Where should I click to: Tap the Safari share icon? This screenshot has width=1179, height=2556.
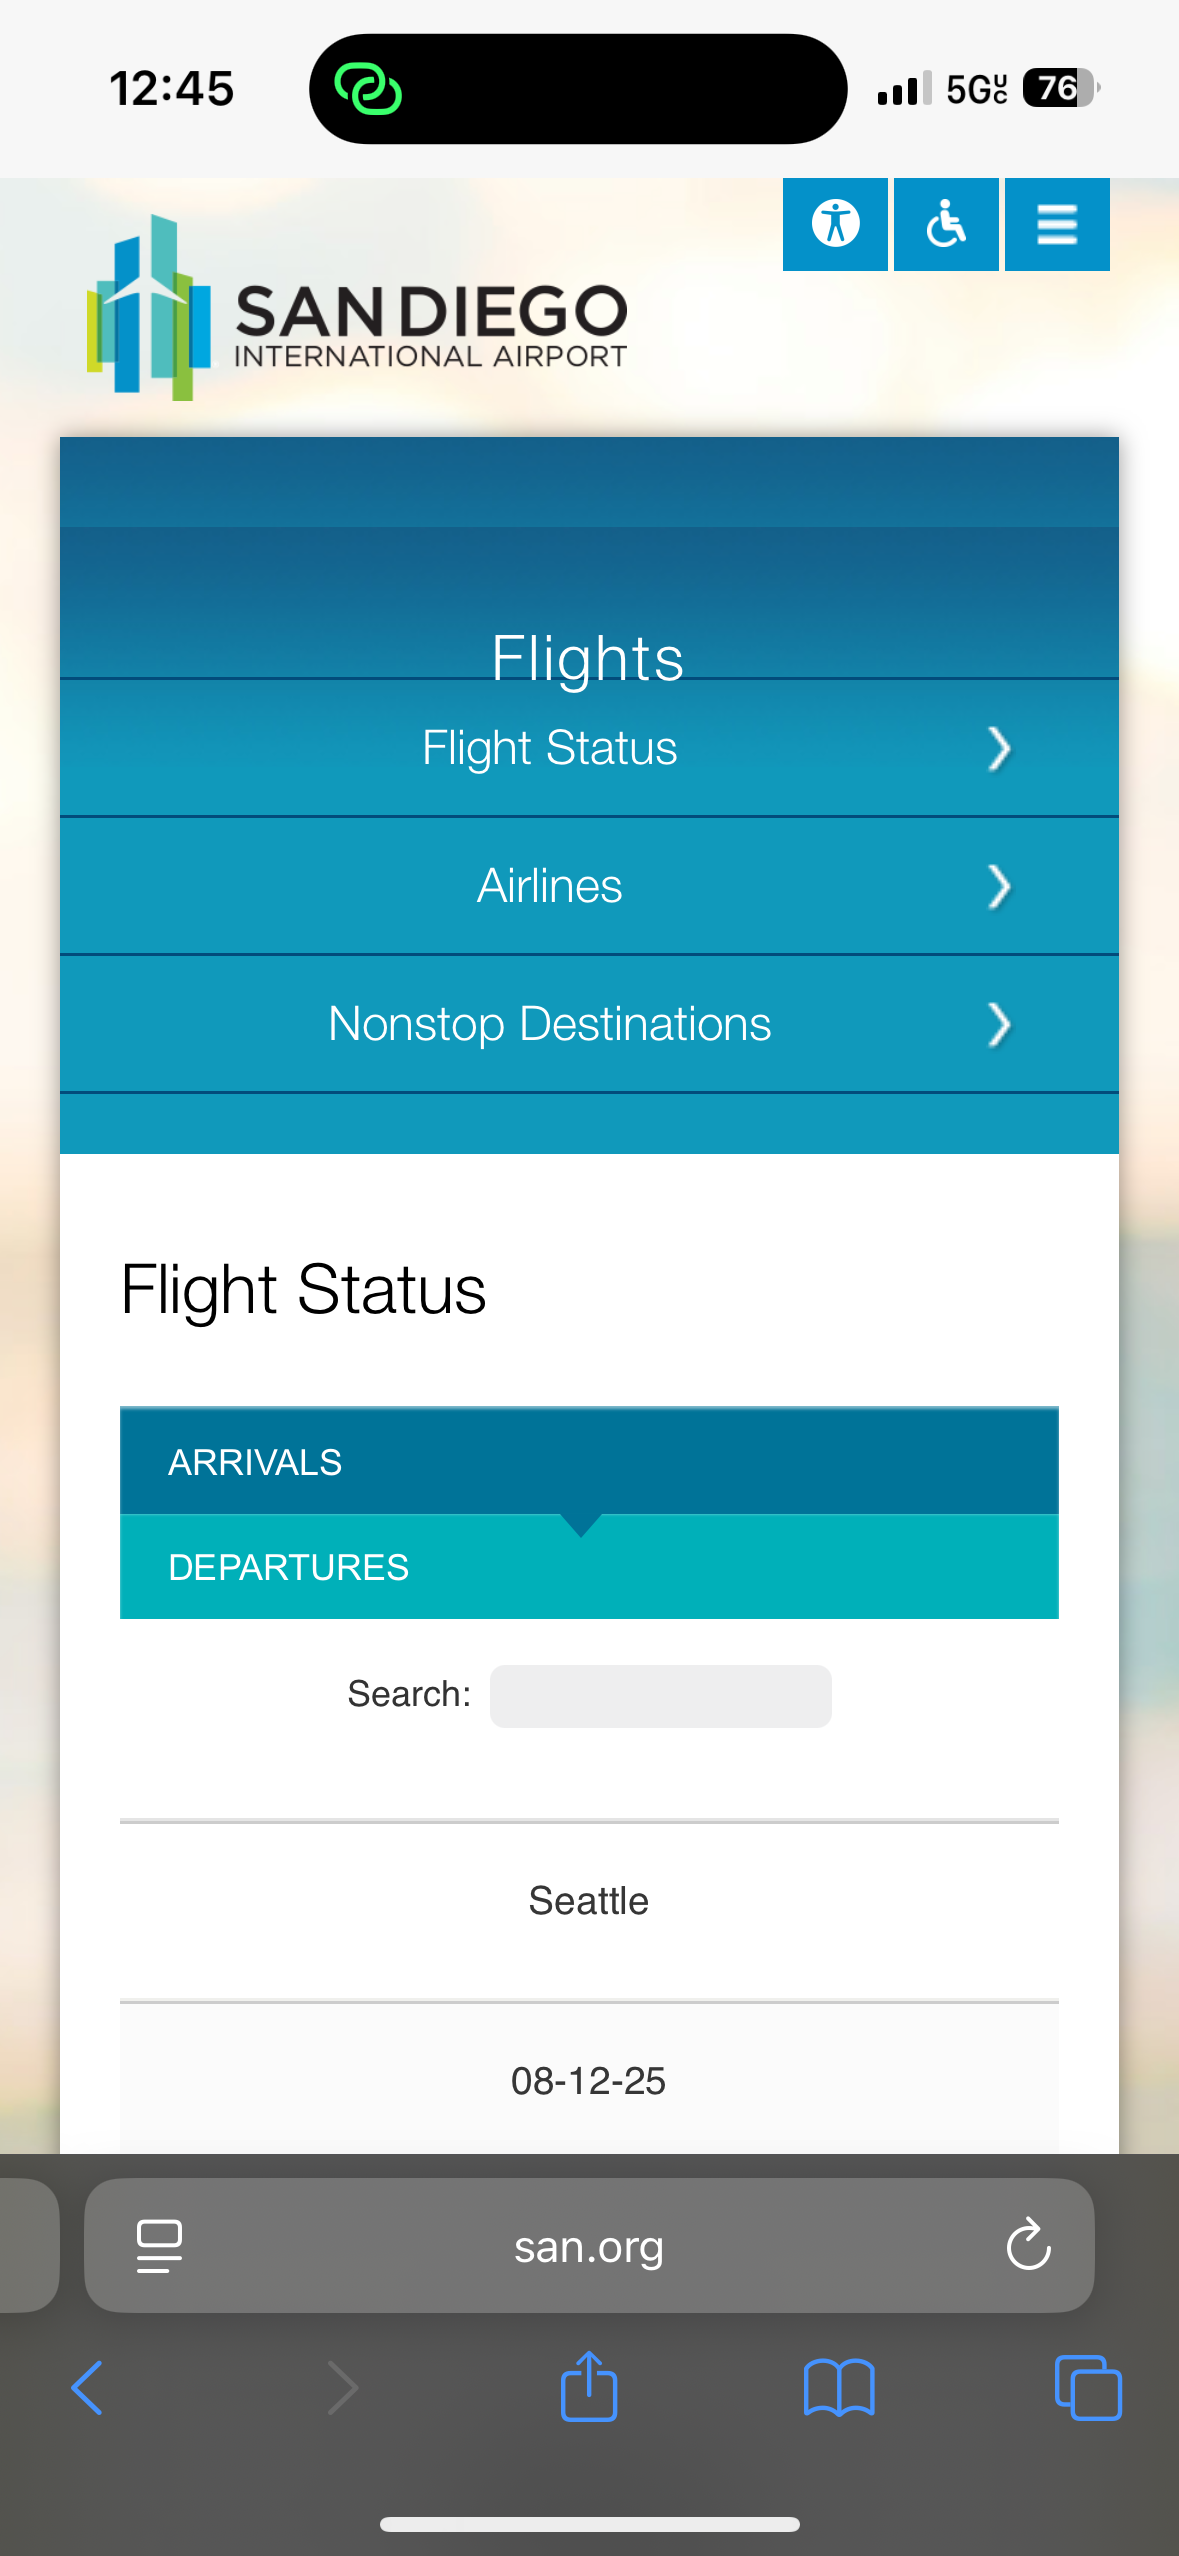(589, 2388)
